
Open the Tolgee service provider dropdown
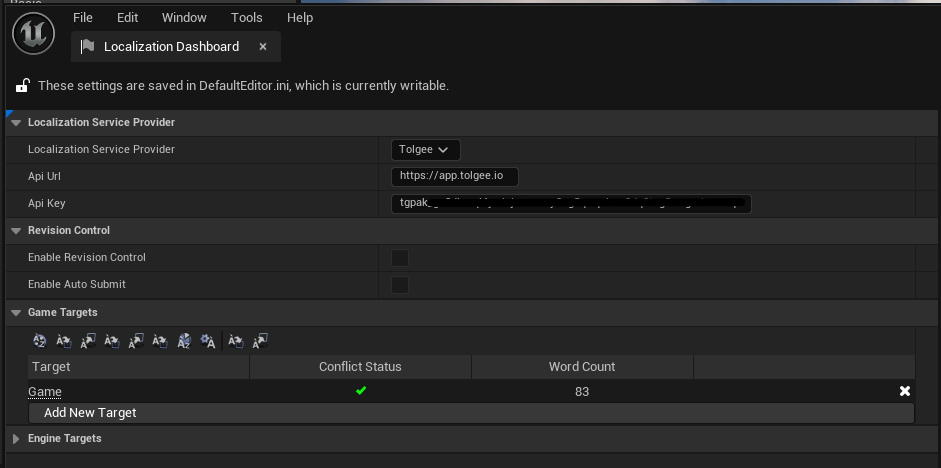tap(425, 150)
